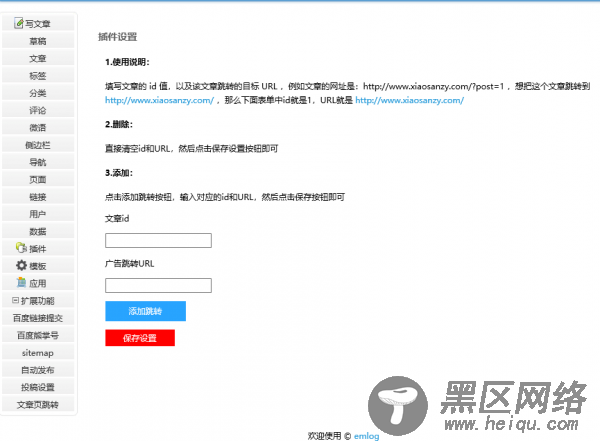This screenshot has width=600, height=441.
Task: Open 百度熊掌号 plugin page
Action: click(38, 335)
